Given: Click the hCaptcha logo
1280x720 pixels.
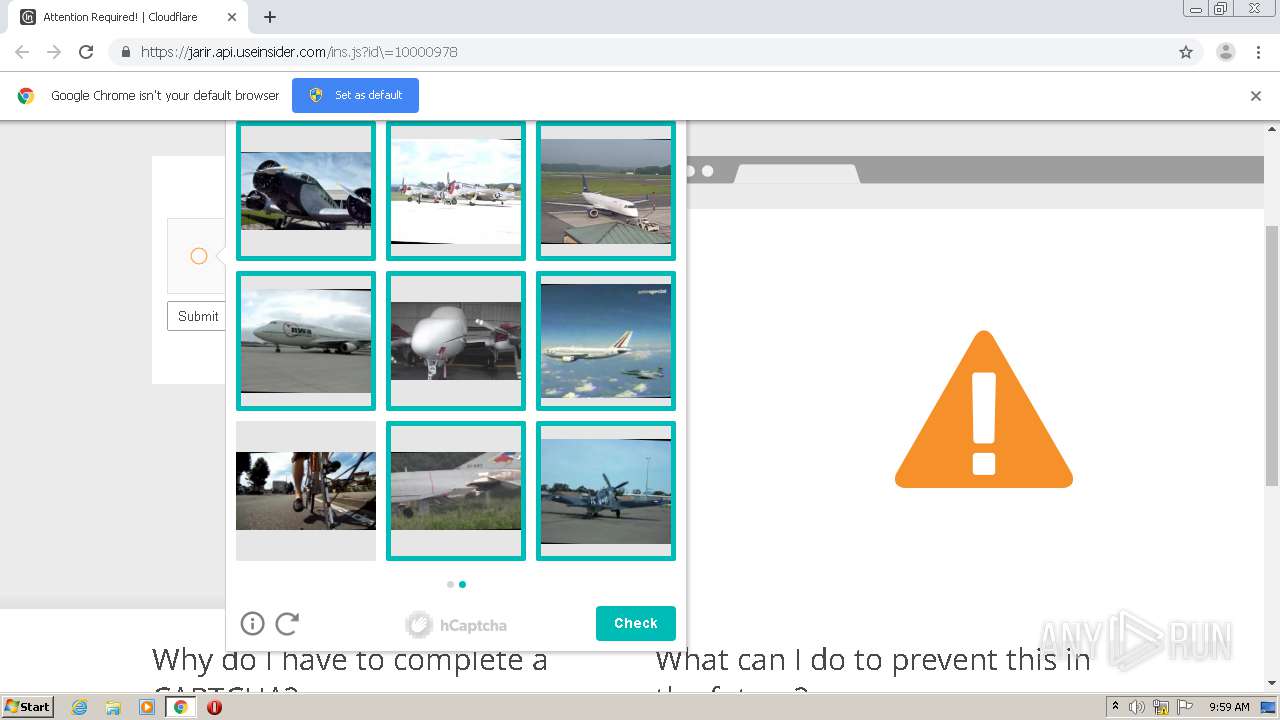Looking at the screenshot, I should tap(456, 625).
